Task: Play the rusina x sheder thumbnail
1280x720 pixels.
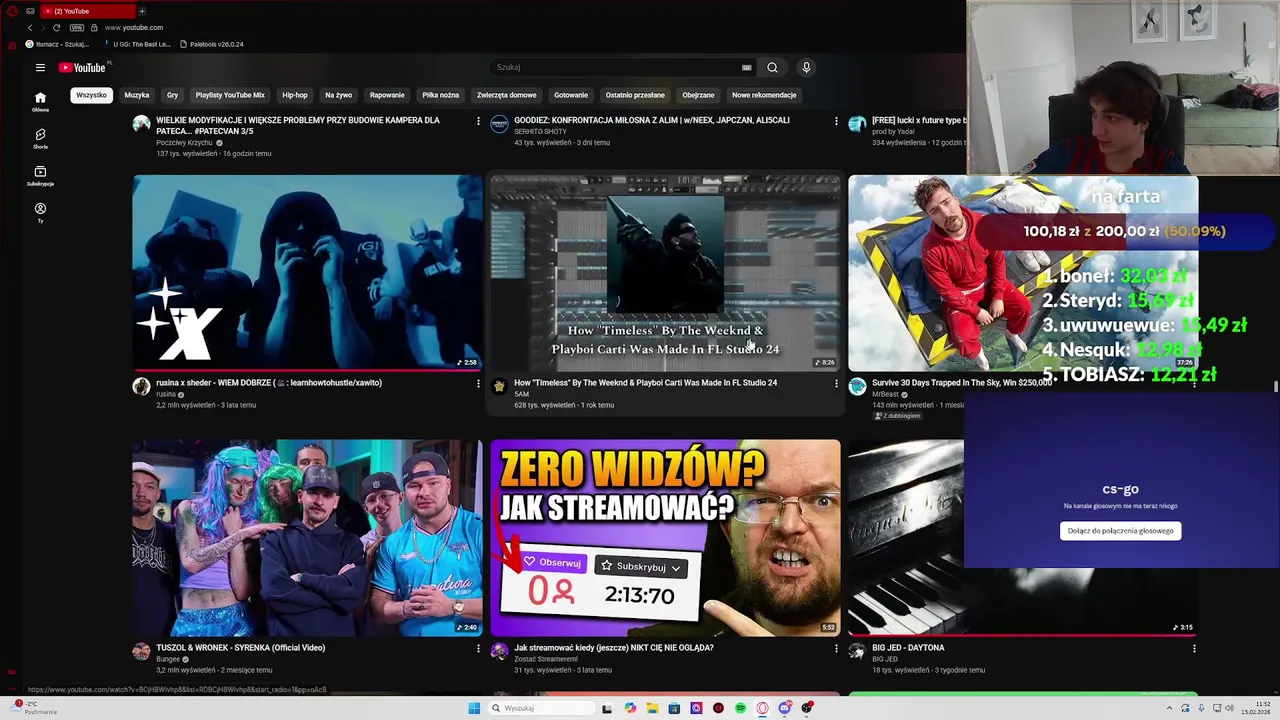Action: tap(307, 272)
